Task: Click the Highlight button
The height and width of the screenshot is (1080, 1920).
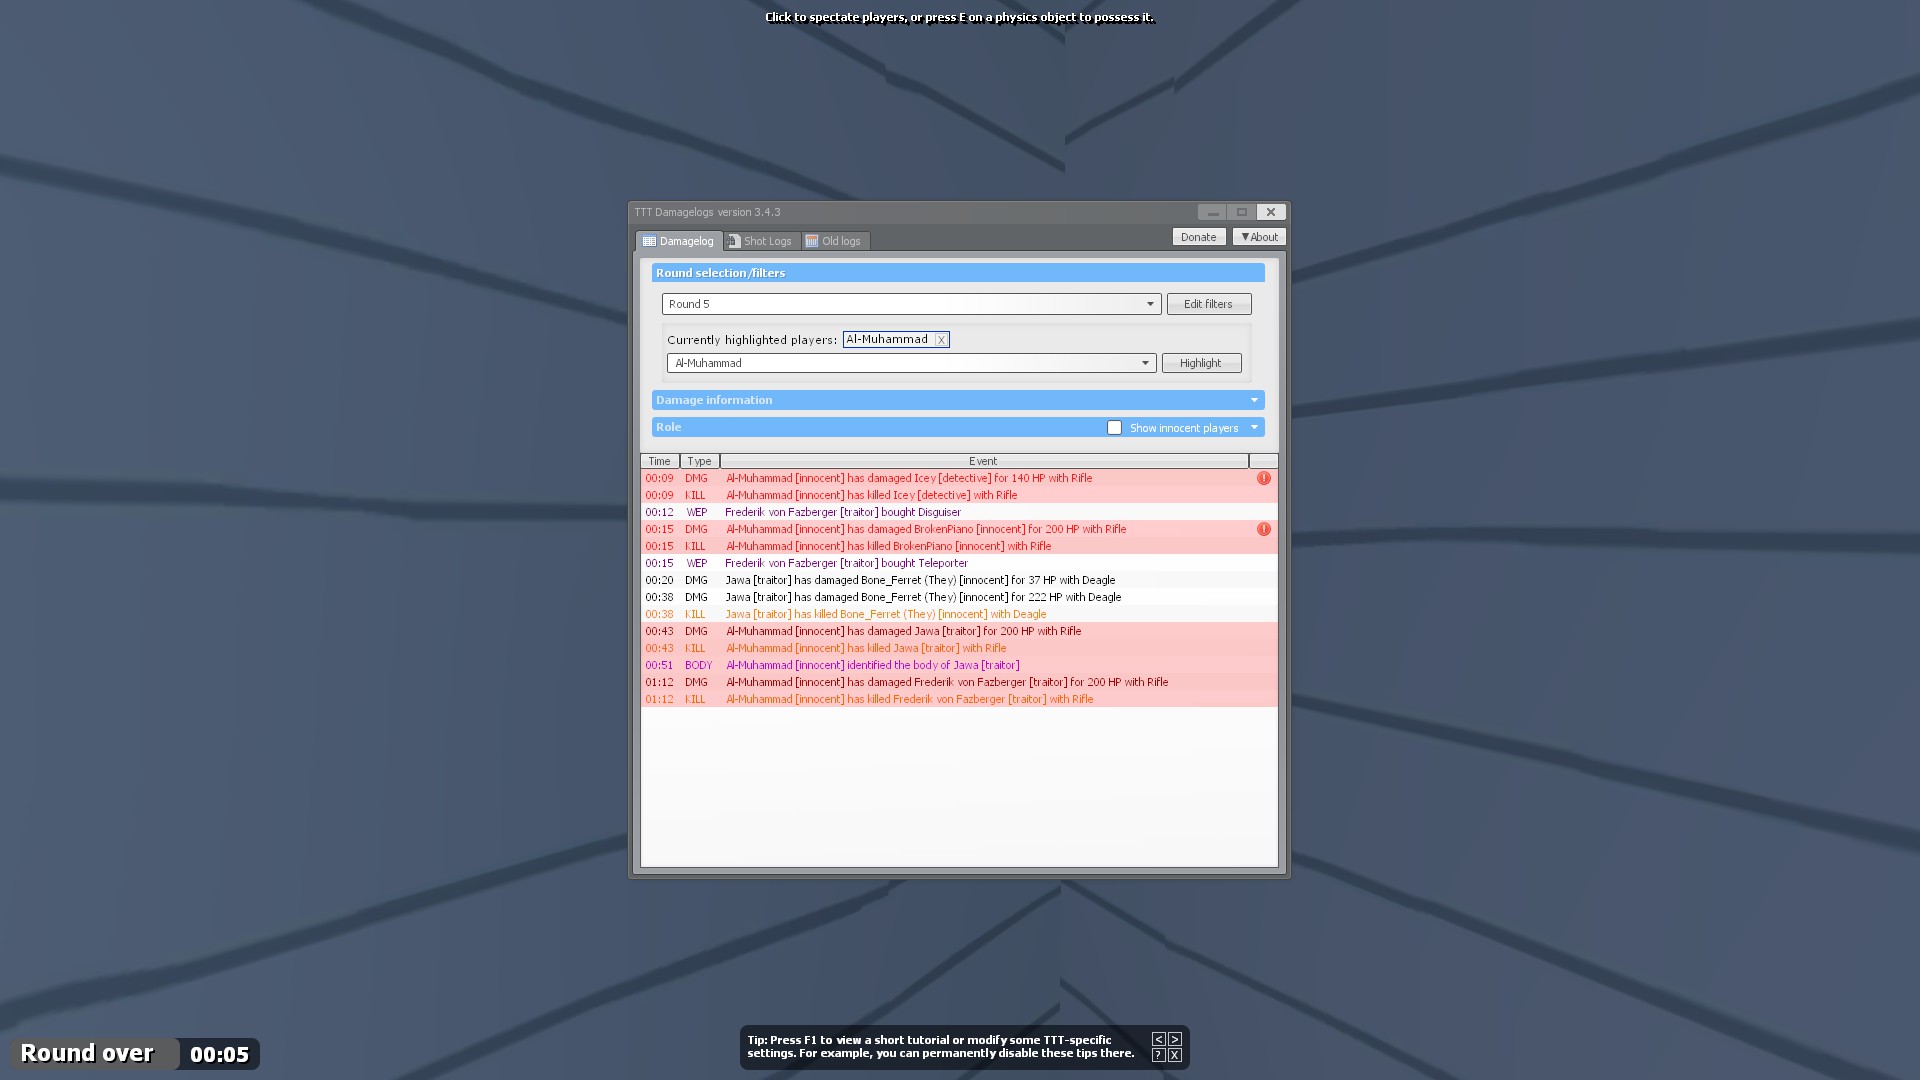Action: coord(1201,363)
